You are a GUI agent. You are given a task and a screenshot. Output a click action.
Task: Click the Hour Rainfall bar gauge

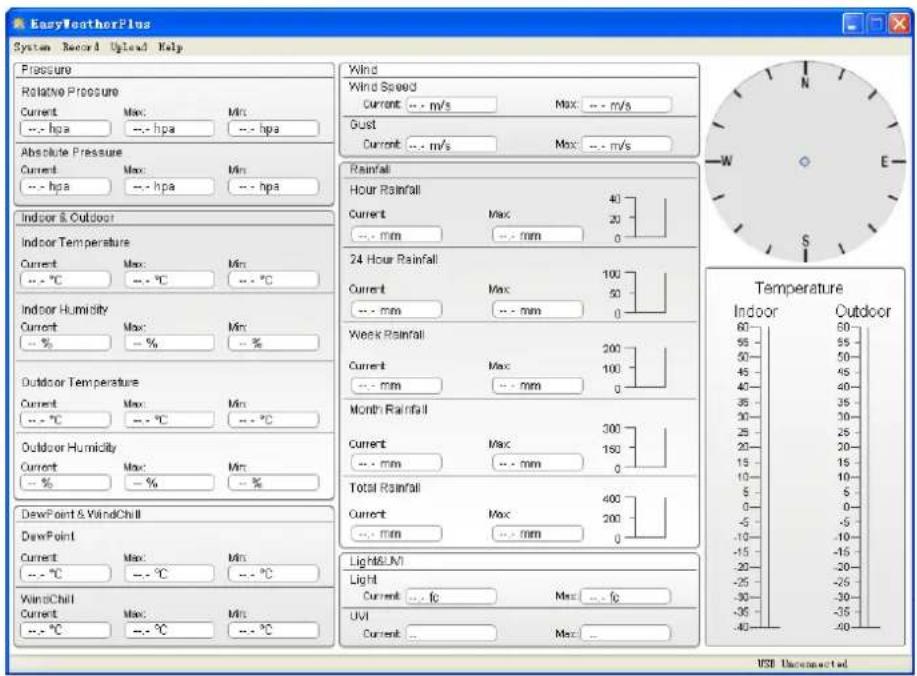[x=638, y=218]
